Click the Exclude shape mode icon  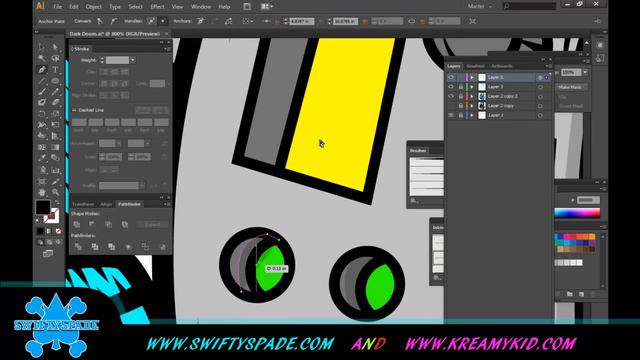pyautogui.click(x=125, y=224)
